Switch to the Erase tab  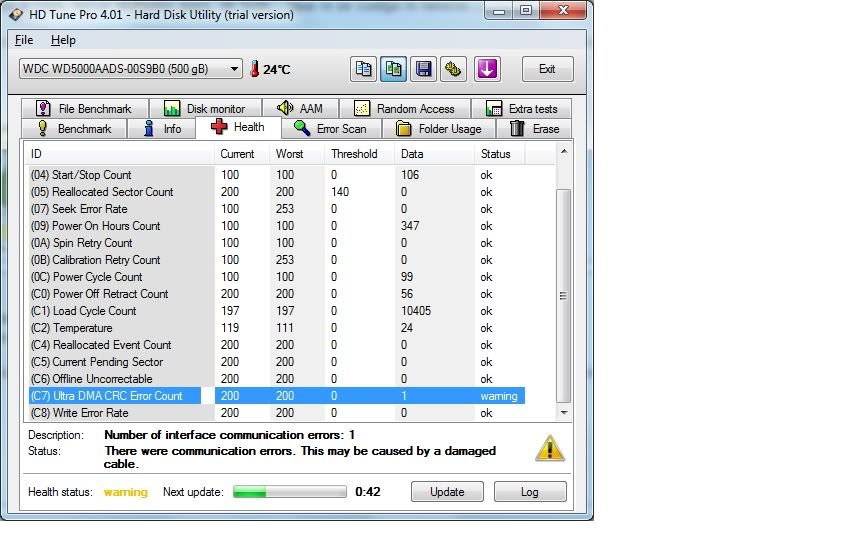click(x=533, y=129)
